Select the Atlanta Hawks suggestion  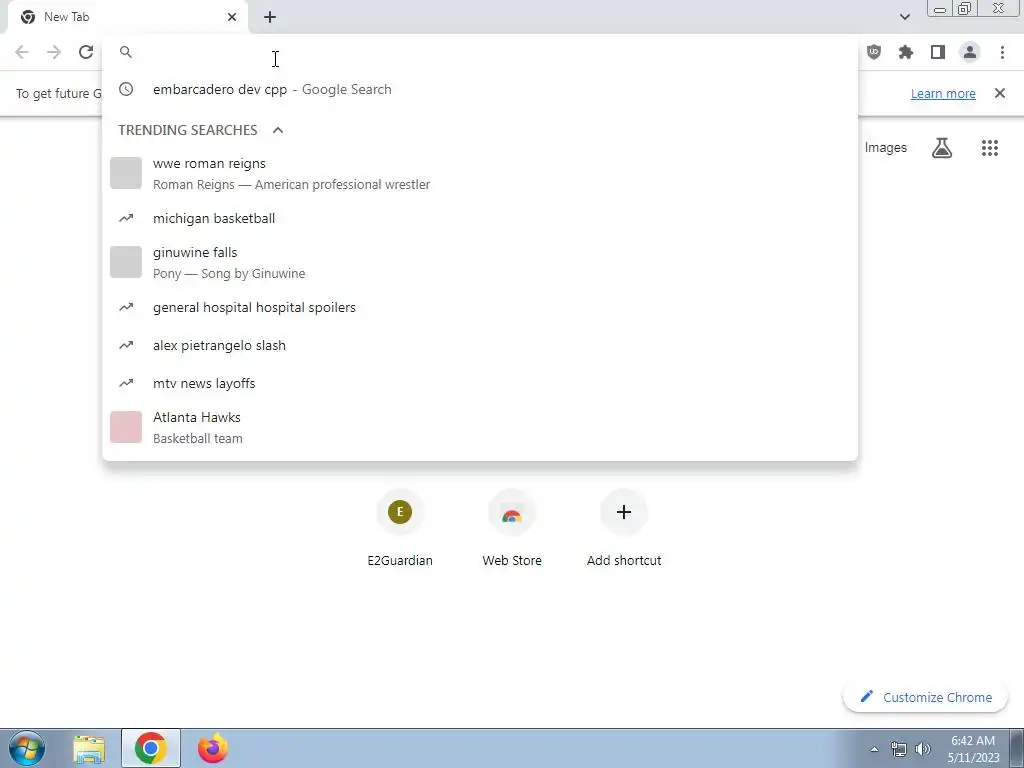coord(480,427)
